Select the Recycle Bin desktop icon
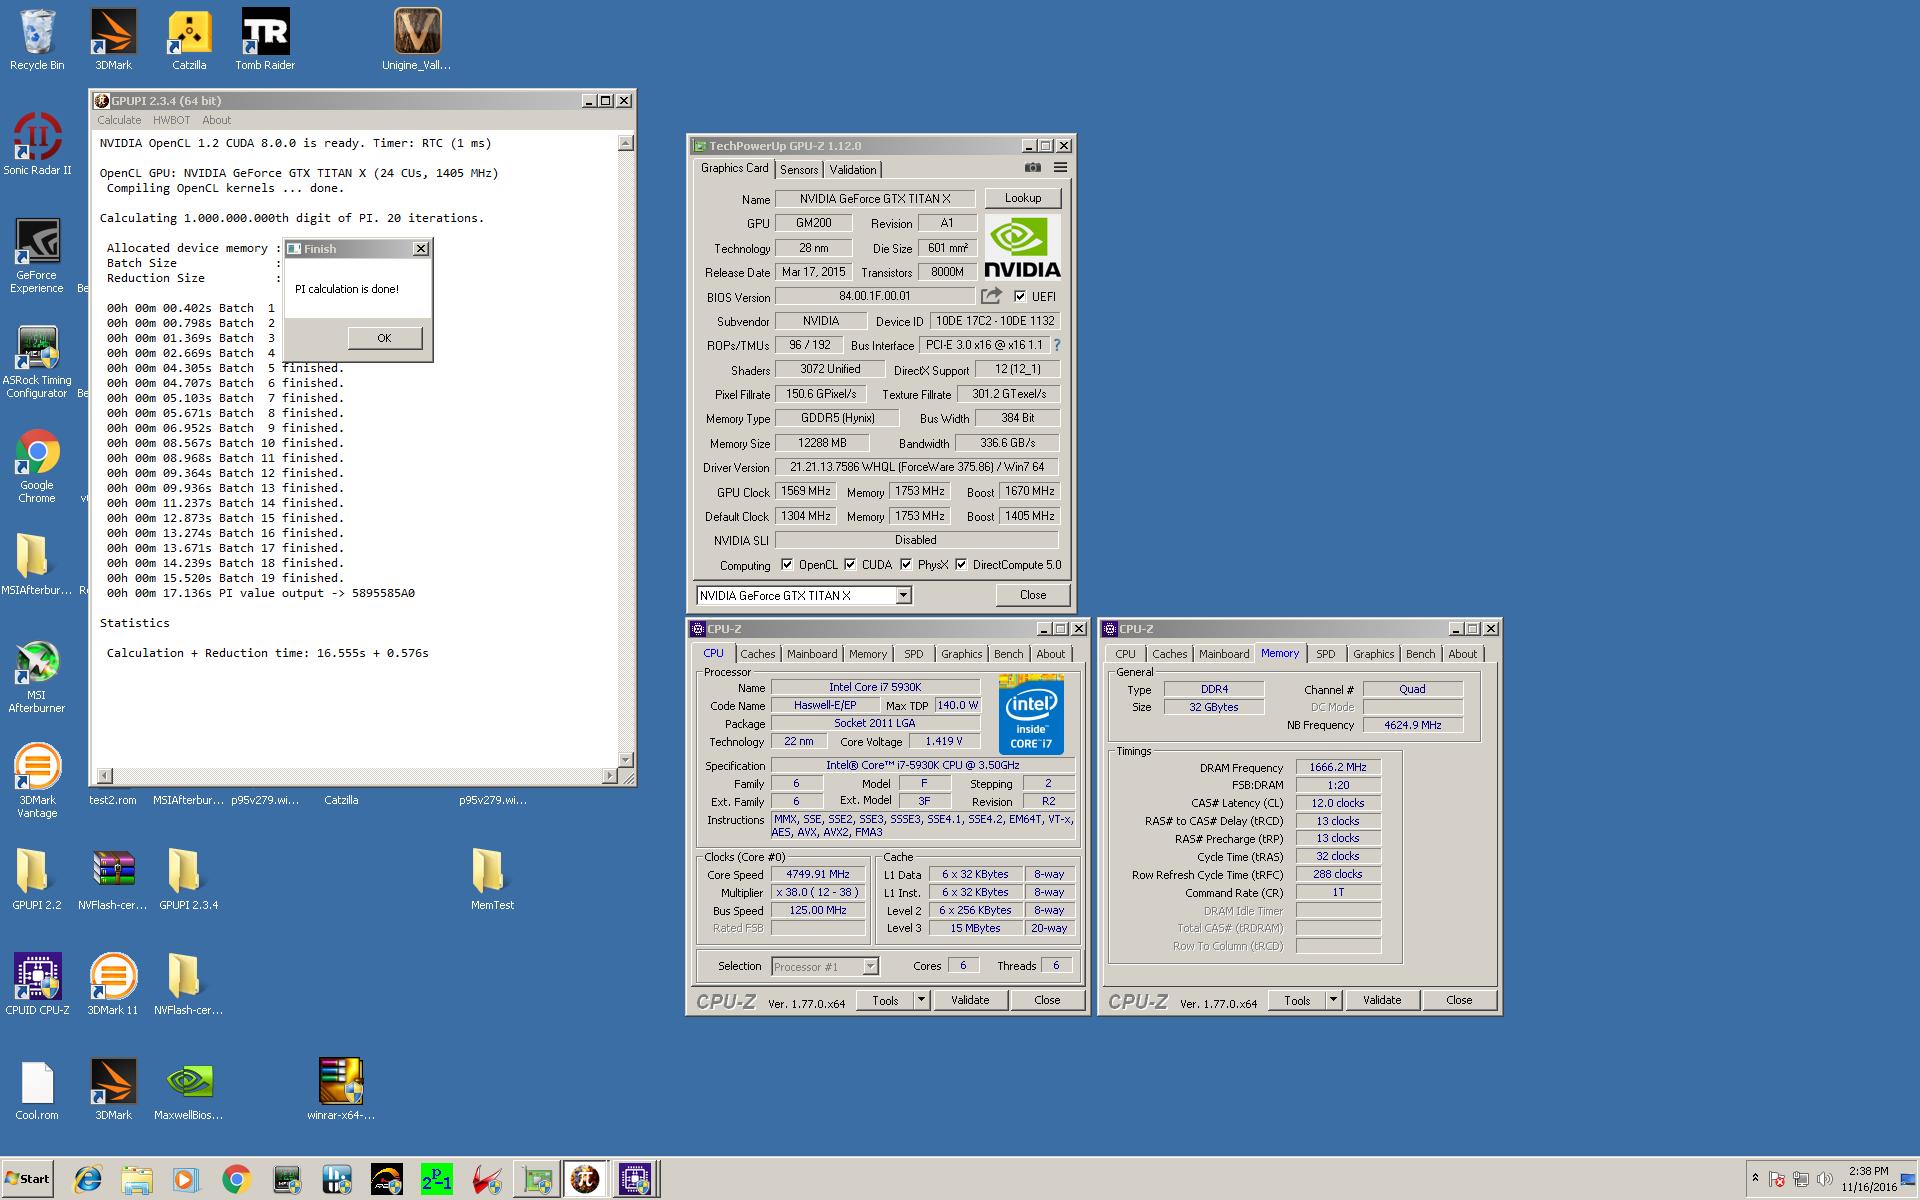This screenshot has width=1920, height=1200. point(37,40)
